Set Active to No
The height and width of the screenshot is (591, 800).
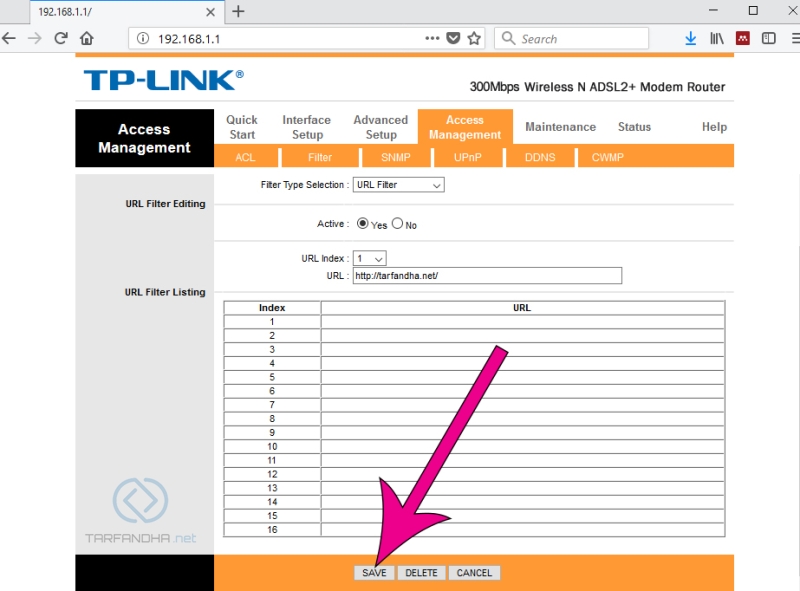397,224
